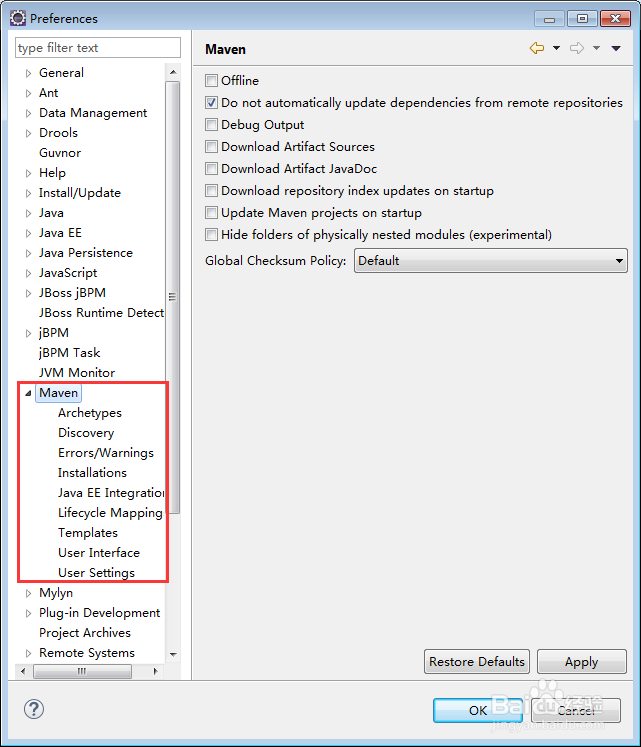Check Download Artifact Sources

point(212,146)
